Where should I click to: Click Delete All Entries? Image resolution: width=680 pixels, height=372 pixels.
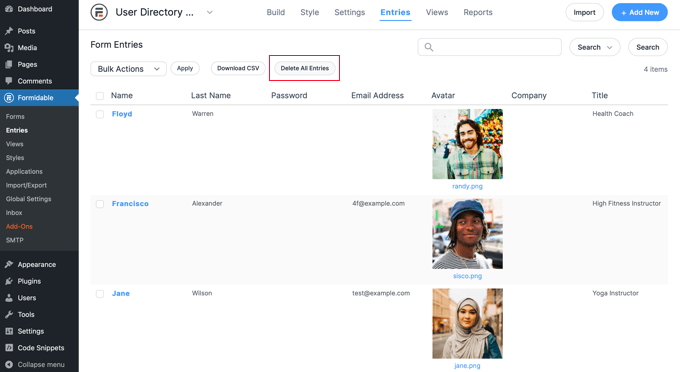point(305,68)
